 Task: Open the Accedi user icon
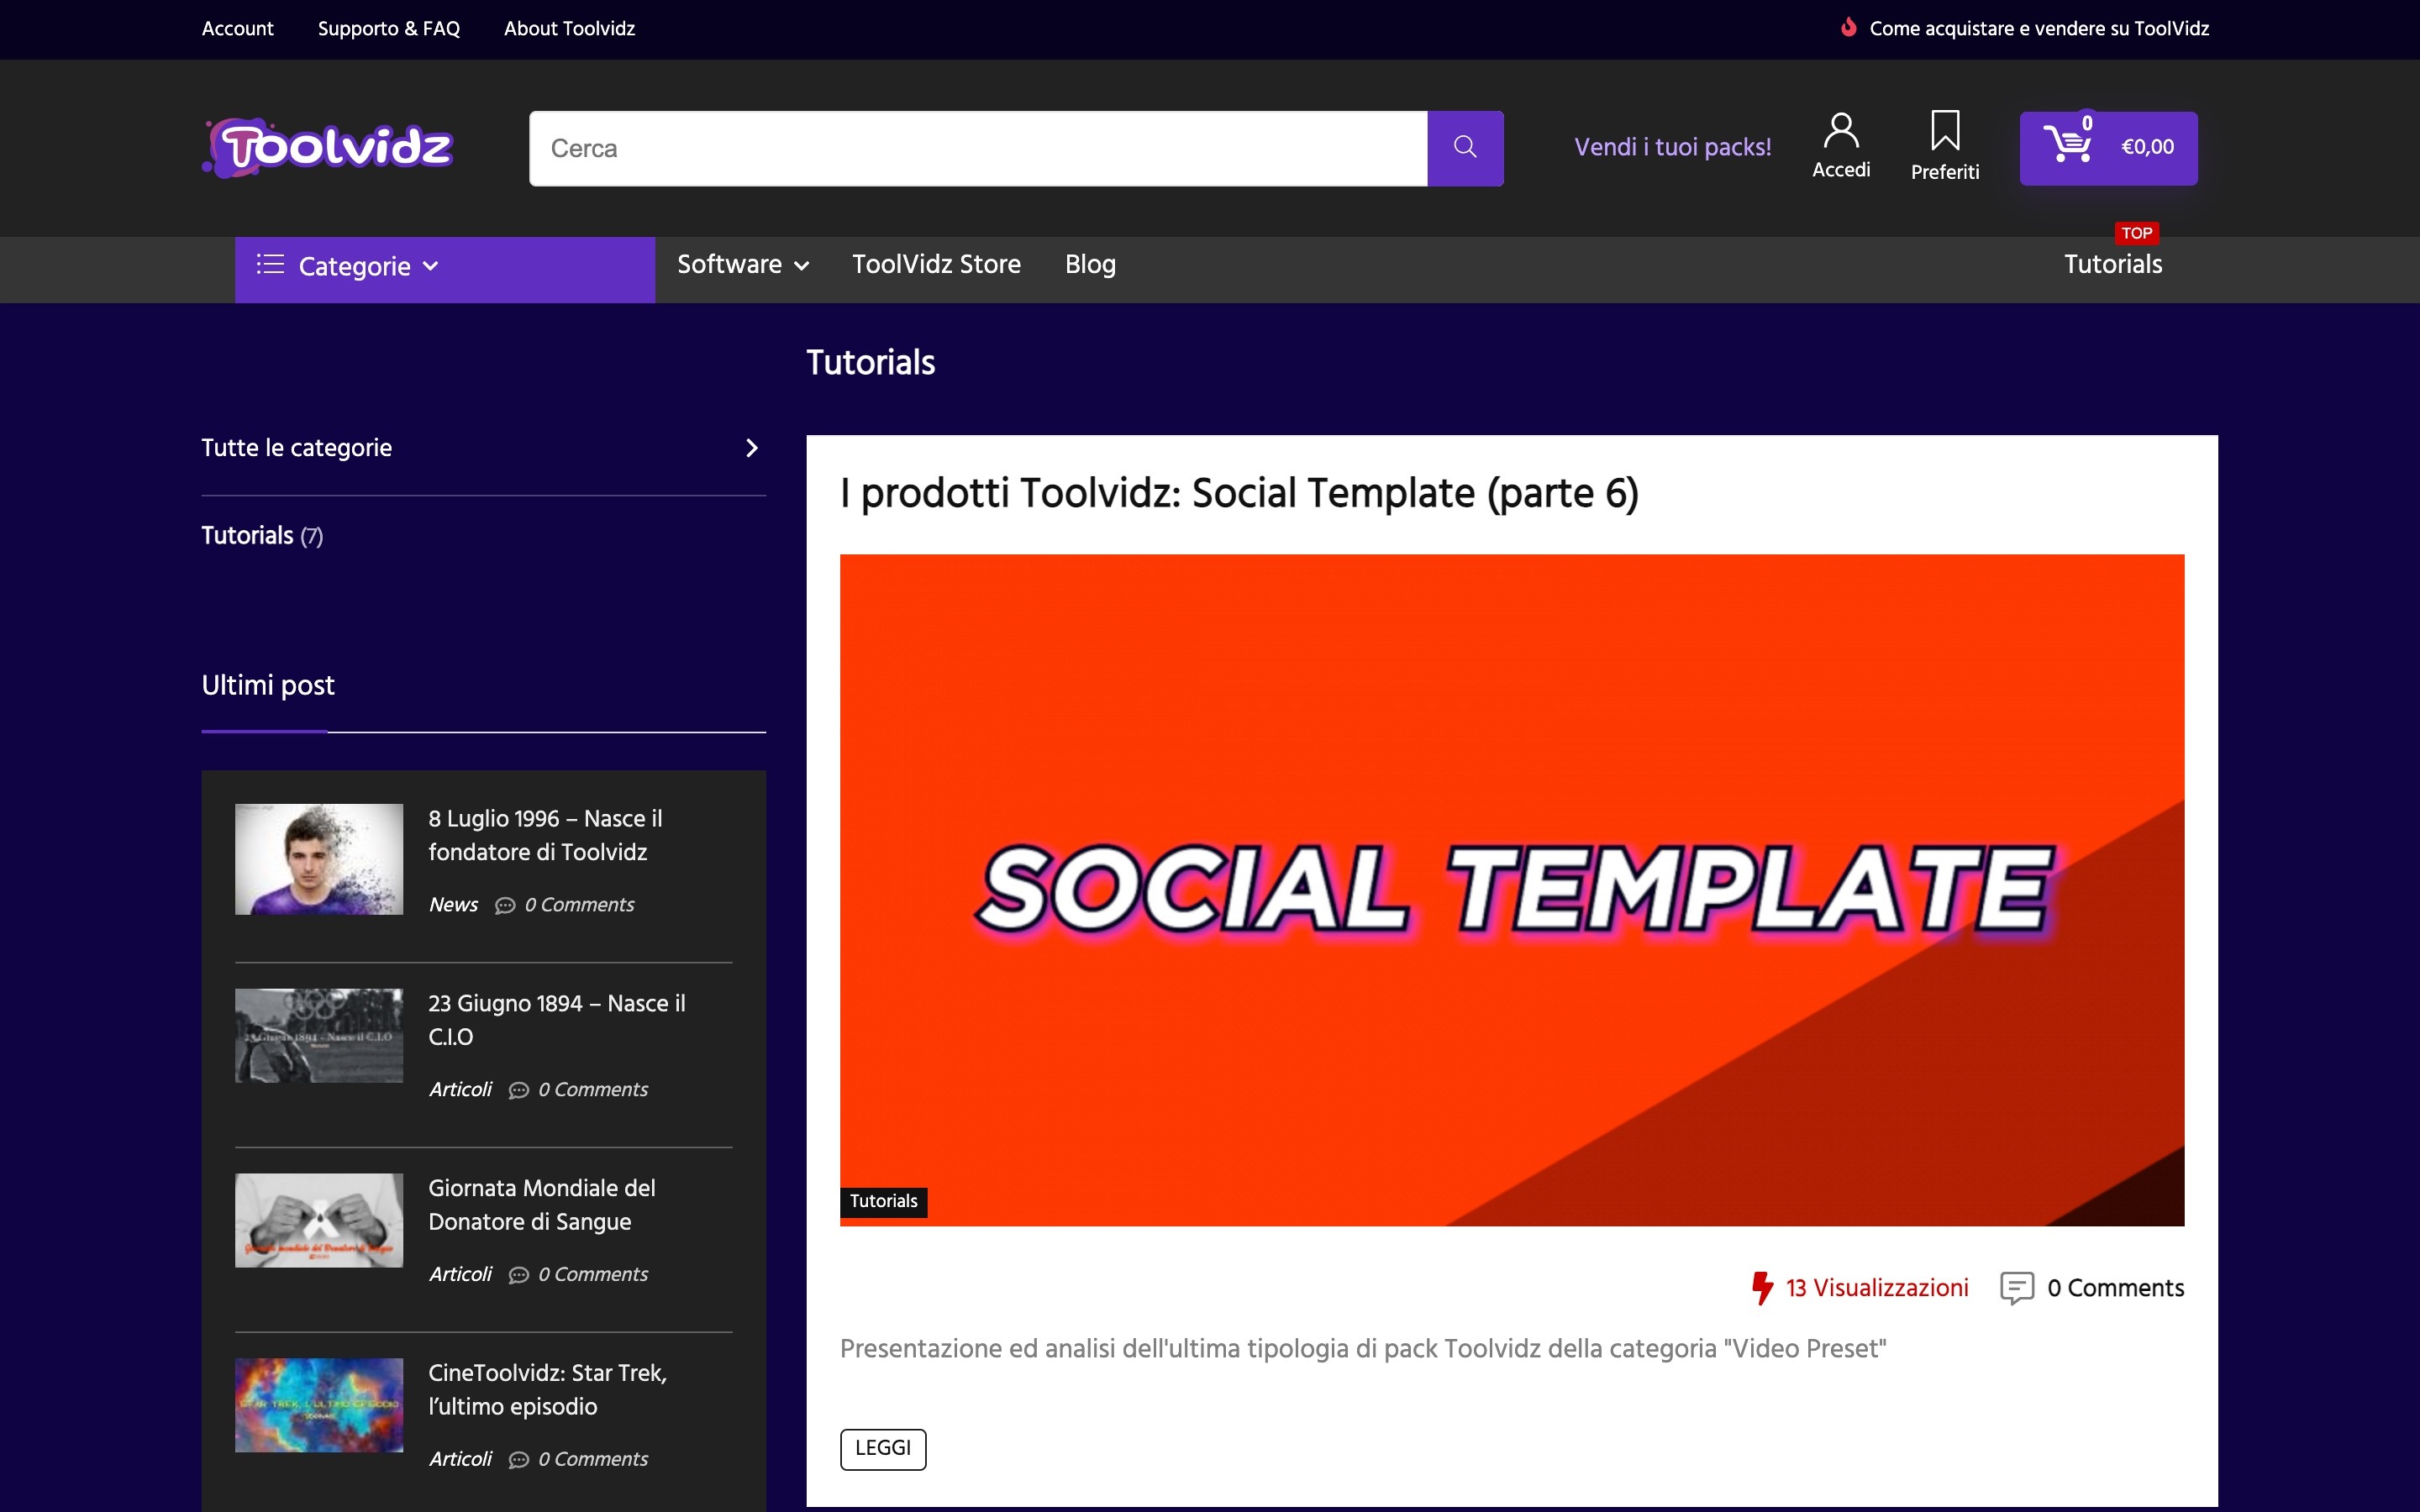1840,130
